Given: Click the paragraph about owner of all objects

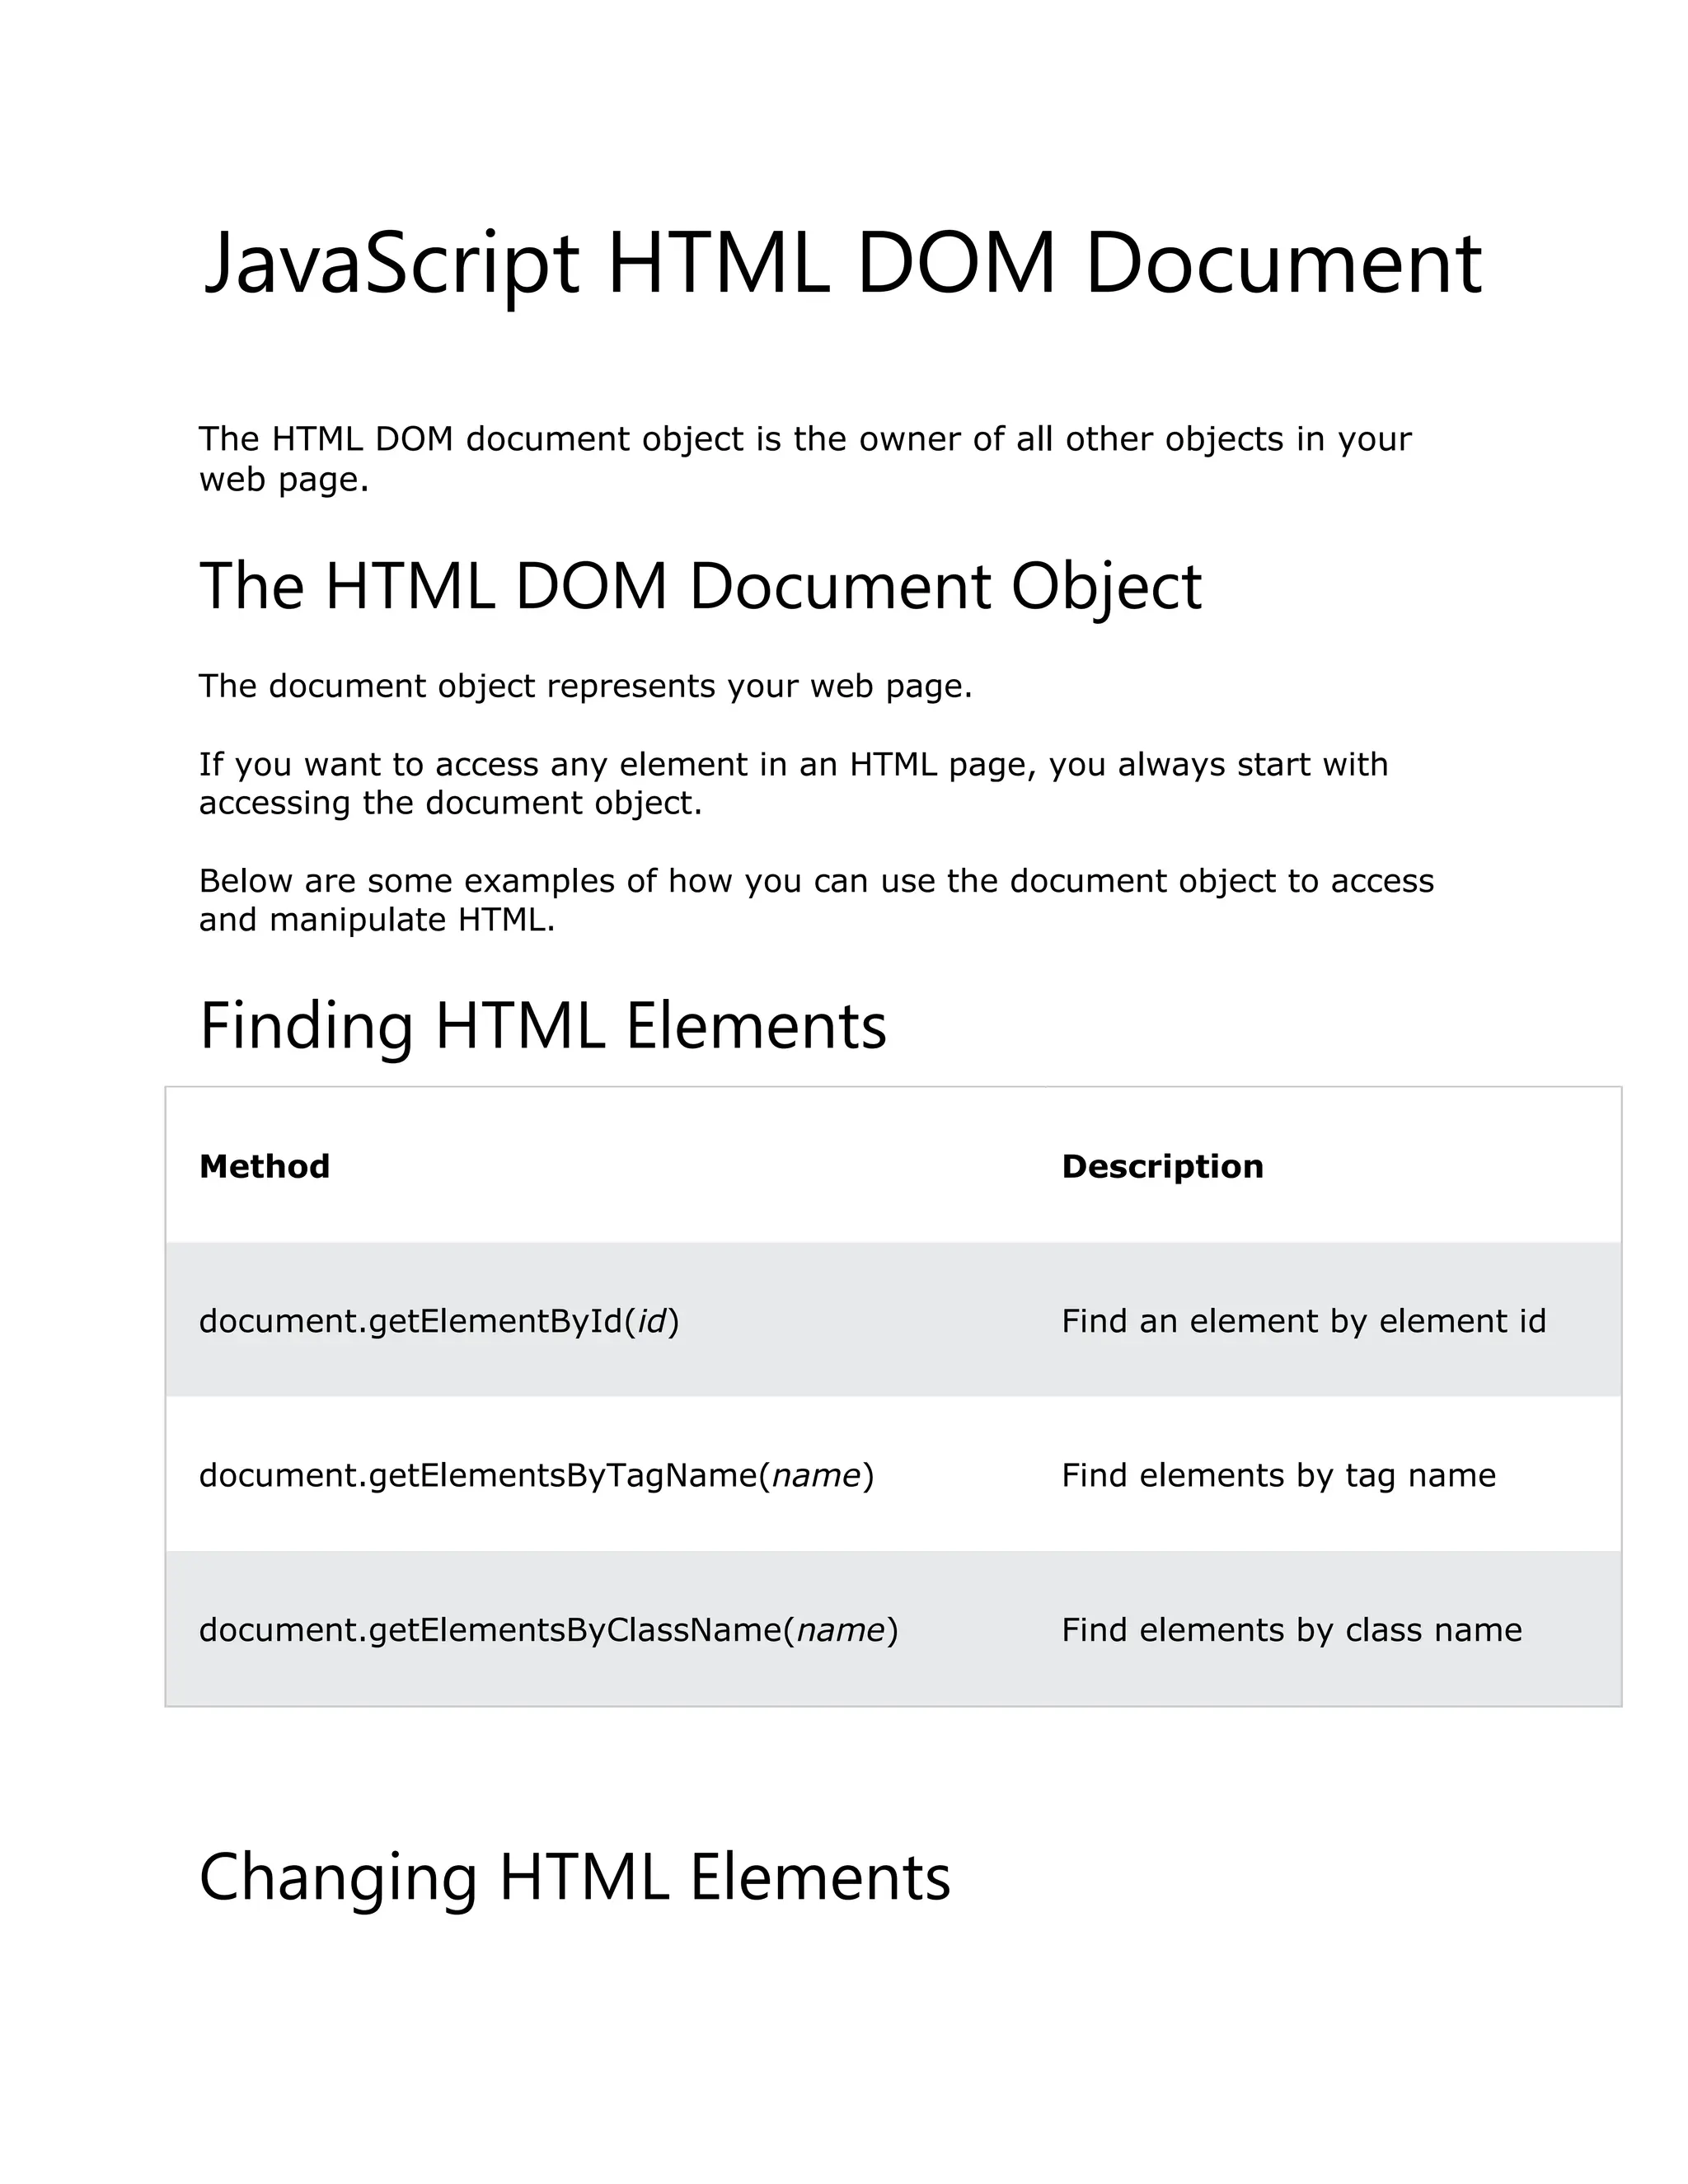Looking at the screenshot, I should [x=805, y=459].
